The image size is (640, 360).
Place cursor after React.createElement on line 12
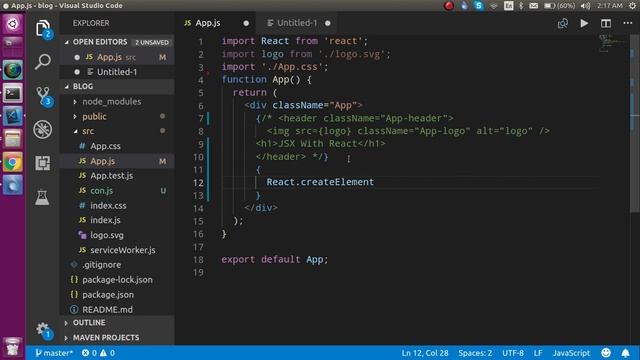point(374,182)
